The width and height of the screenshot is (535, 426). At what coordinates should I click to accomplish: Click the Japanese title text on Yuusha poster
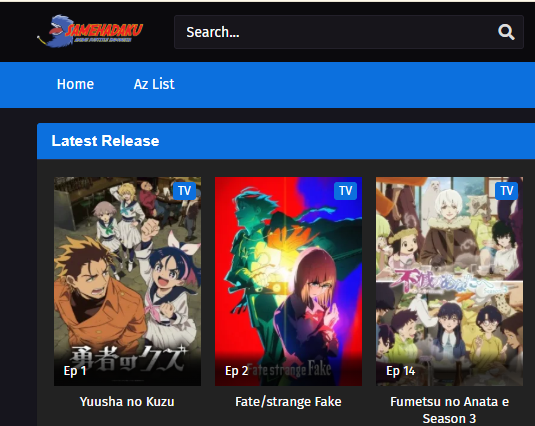pyautogui.click(x=129, y=358)
